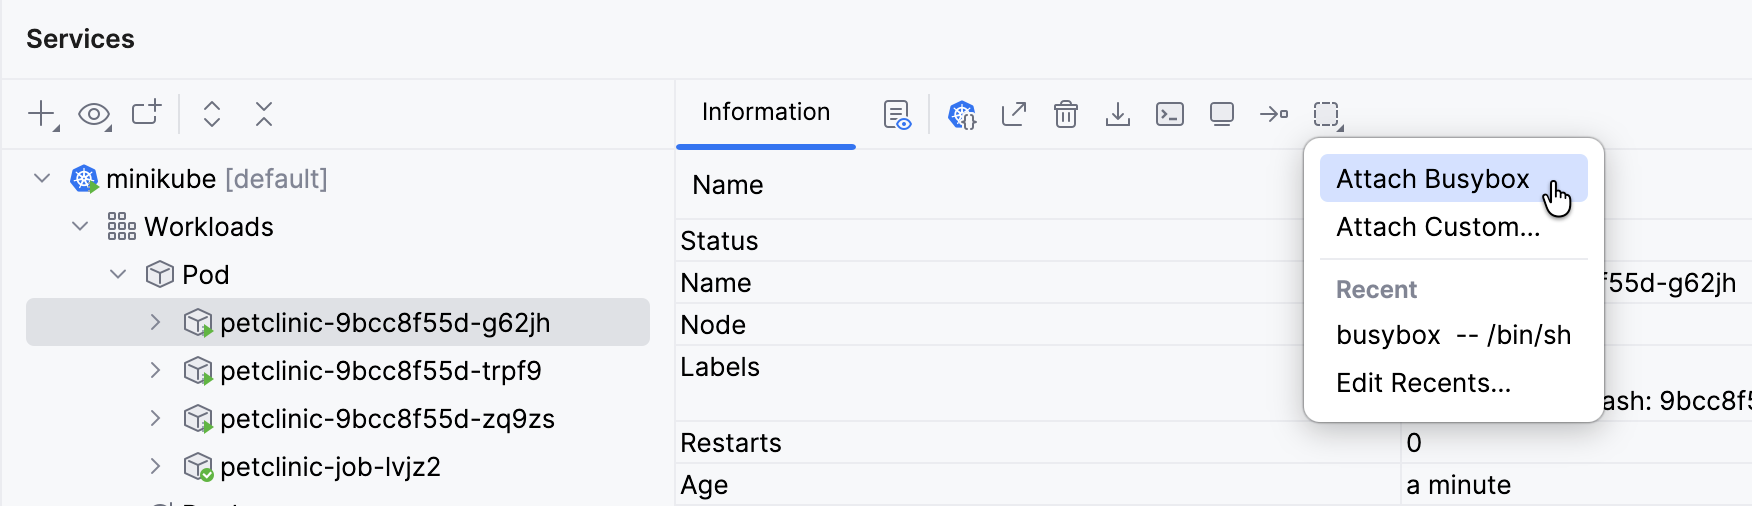1752x506 pixels.
Task: Click the Restarts value 0
Action: click(1414, 443)
